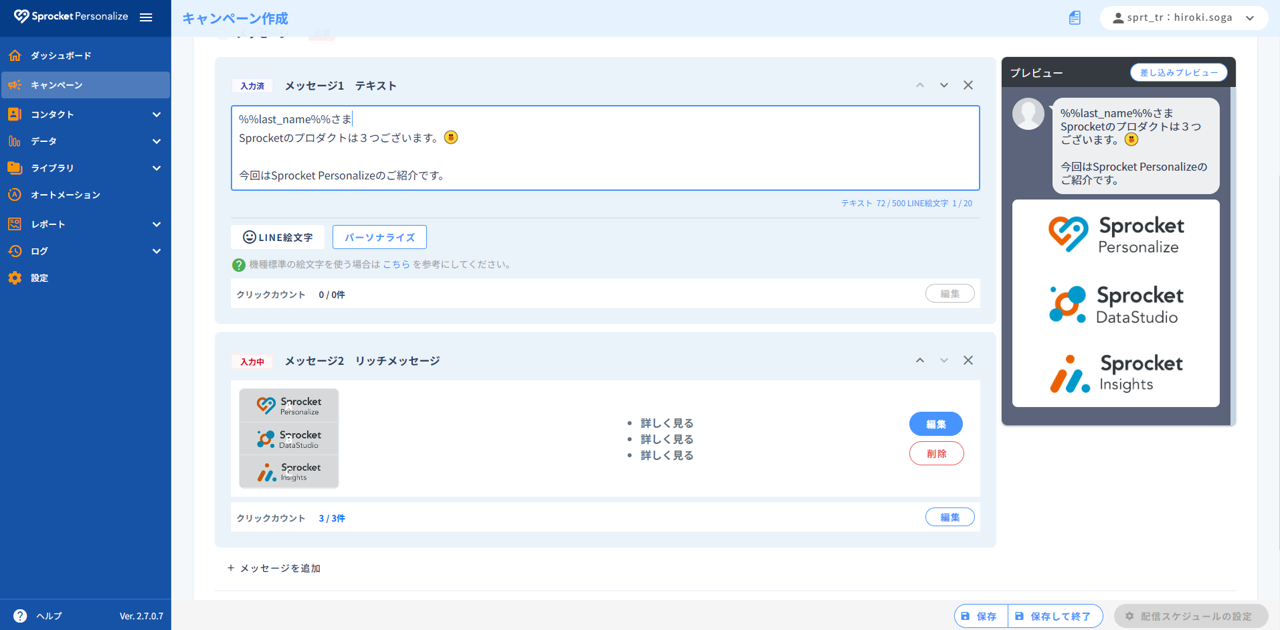1280x630 pixels.
Task: Open the オートメーション section icon
Action: tap(14, 196)
